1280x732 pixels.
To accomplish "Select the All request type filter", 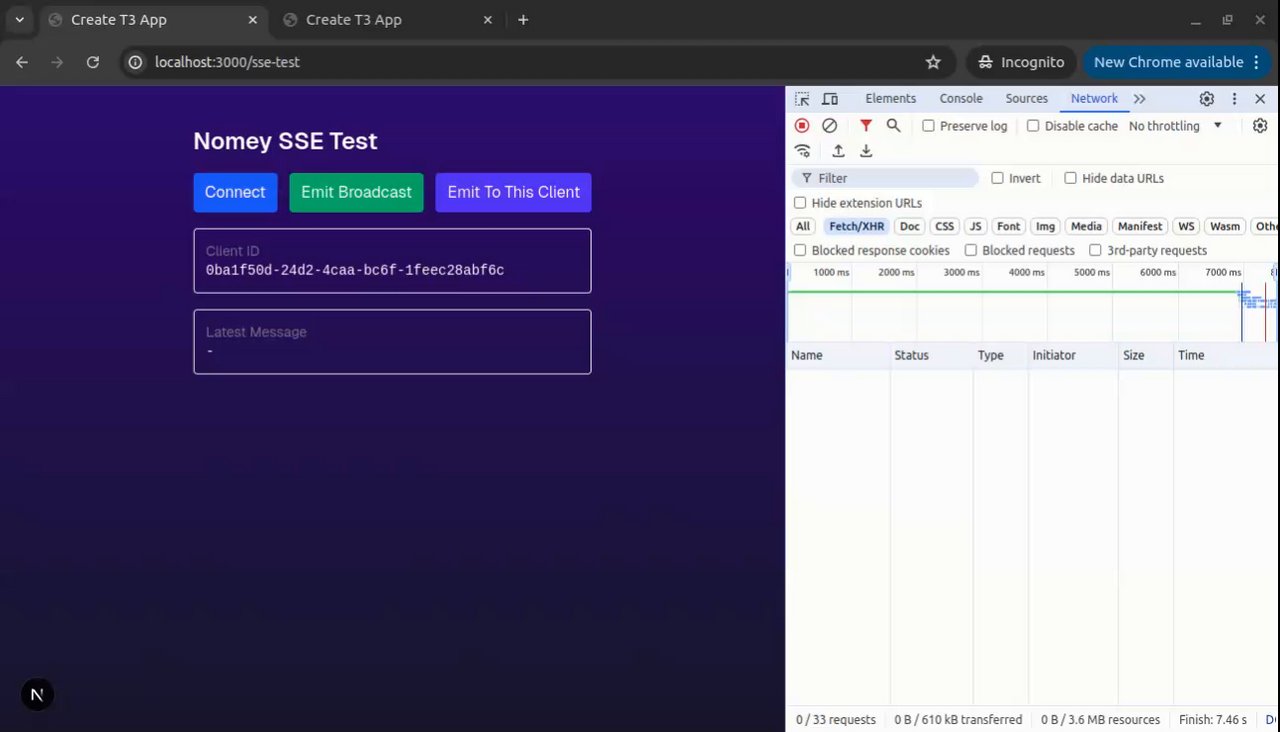I will [x=803, y=227].
